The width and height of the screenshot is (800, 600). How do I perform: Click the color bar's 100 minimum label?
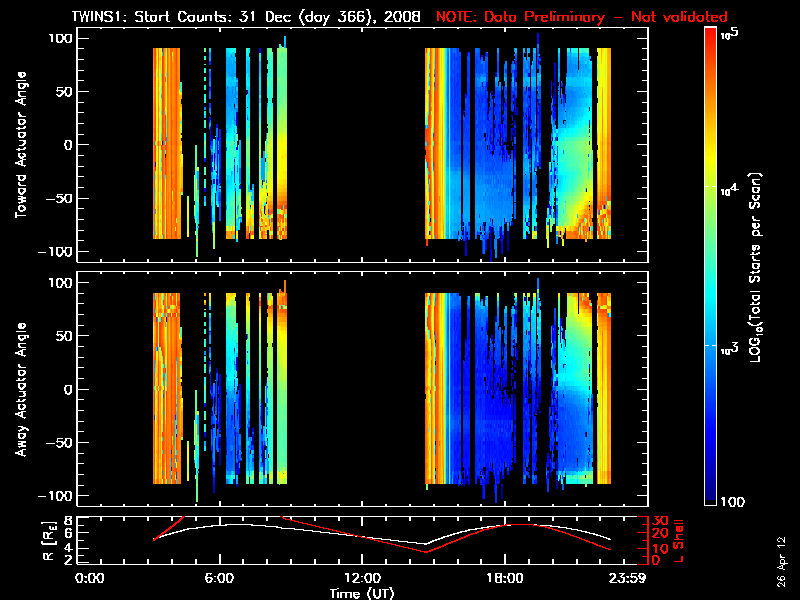pos(732,502)
